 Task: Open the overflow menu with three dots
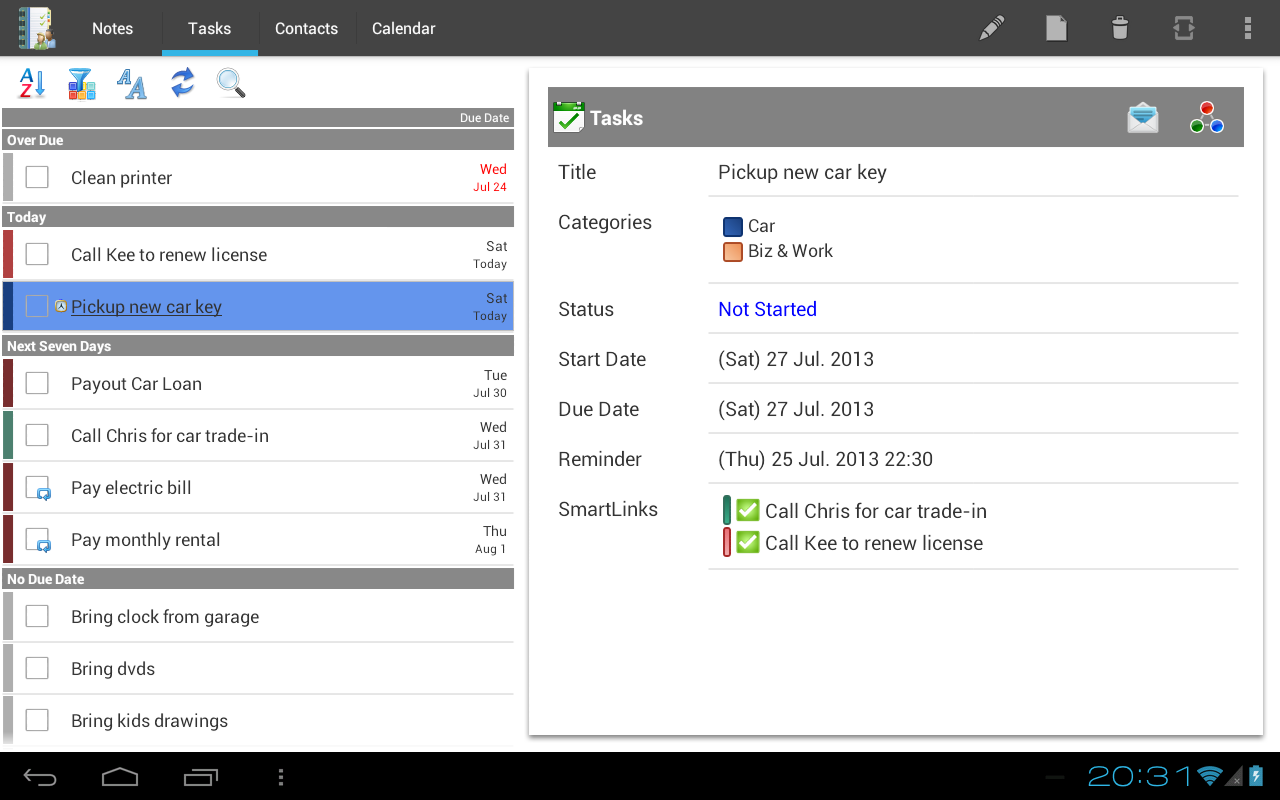tap(1247, 28)
